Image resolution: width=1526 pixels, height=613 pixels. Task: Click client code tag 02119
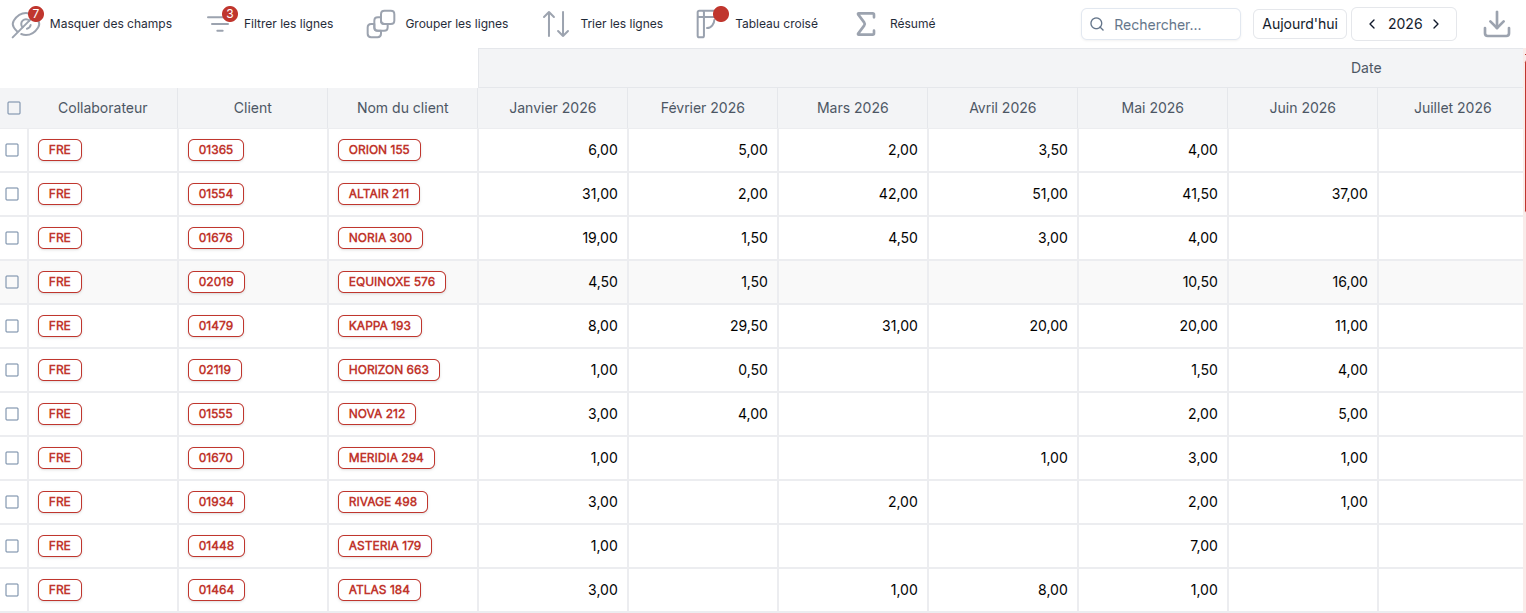[x=215, y=370]
